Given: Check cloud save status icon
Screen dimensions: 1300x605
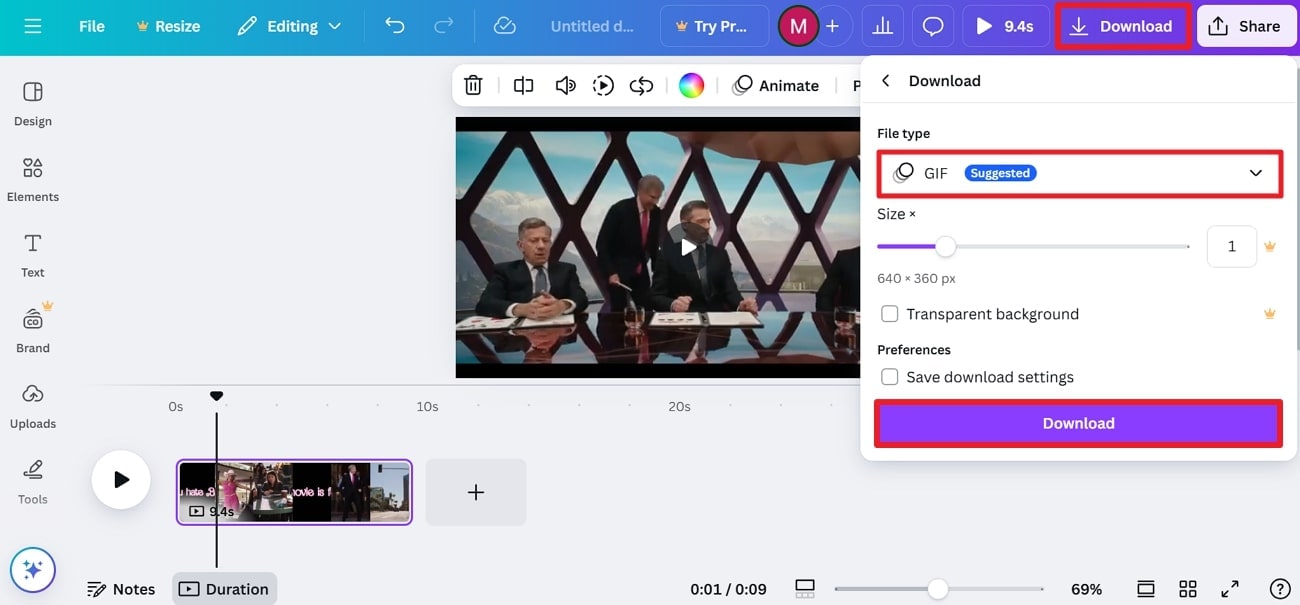Looking at the screenshot, I should click(x=505, y=26).
